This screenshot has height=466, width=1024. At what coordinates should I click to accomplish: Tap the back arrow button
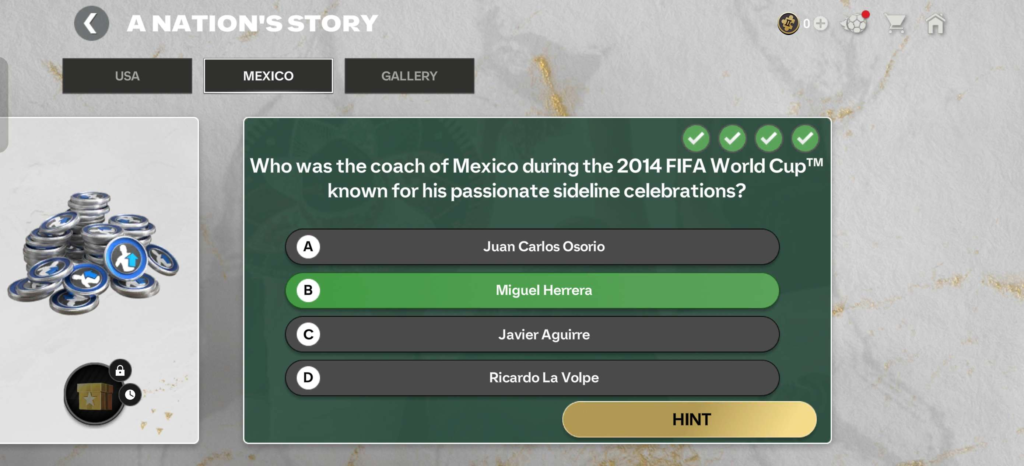[92, 23]
